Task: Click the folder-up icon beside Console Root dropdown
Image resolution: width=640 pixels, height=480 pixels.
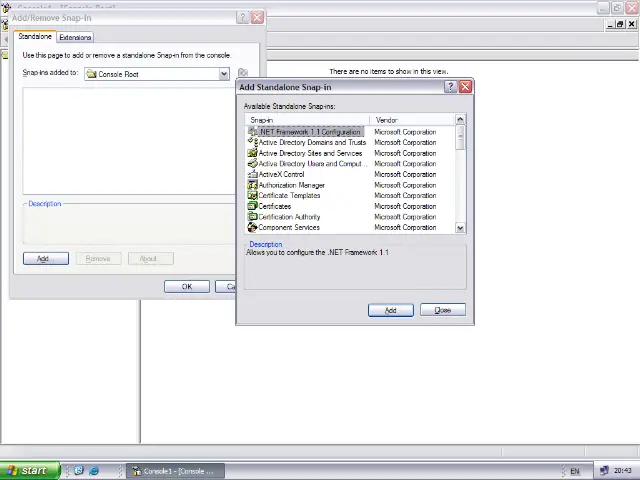Action: tap(243, 73)
